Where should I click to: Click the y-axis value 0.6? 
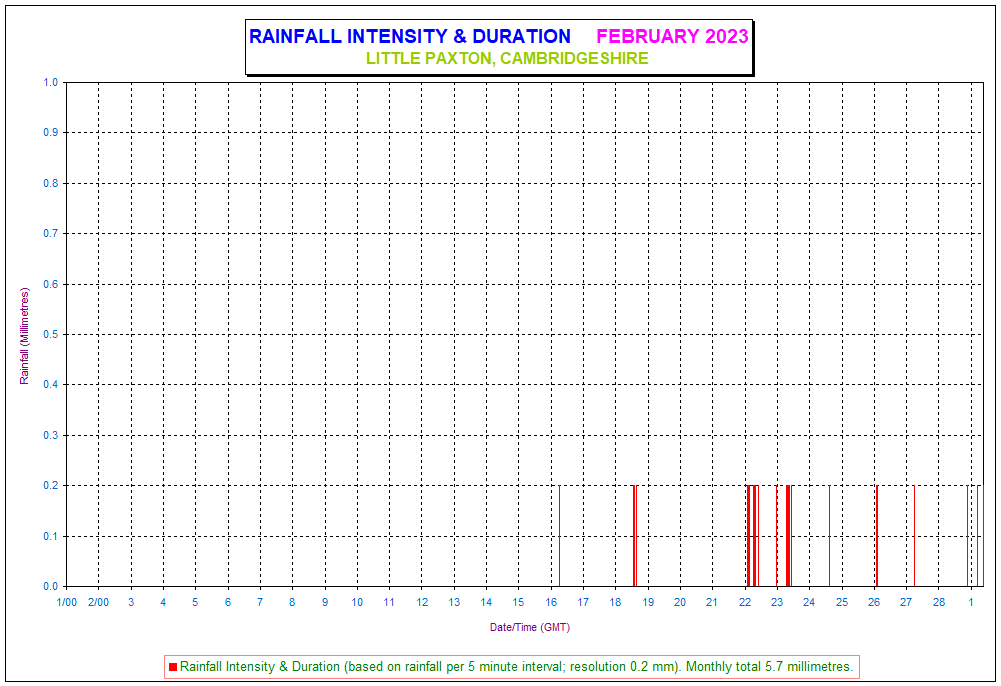(x=50, y=284)
